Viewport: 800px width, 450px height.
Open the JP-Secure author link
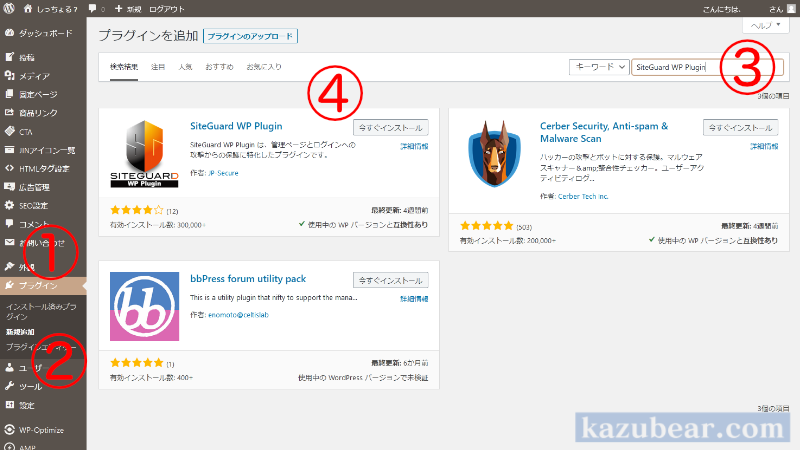[x=223, y=173]
